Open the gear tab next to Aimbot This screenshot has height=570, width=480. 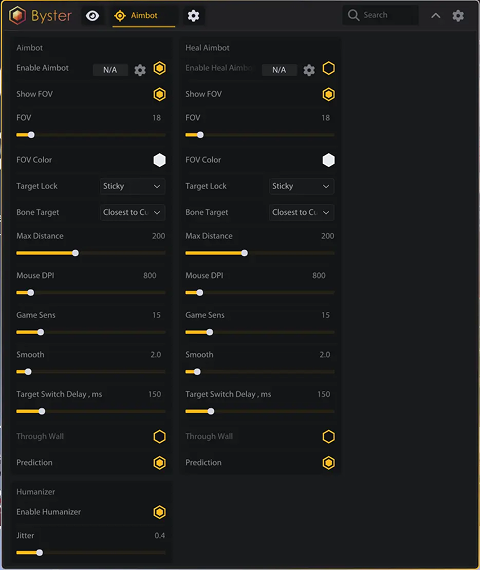tap(193, 16)
